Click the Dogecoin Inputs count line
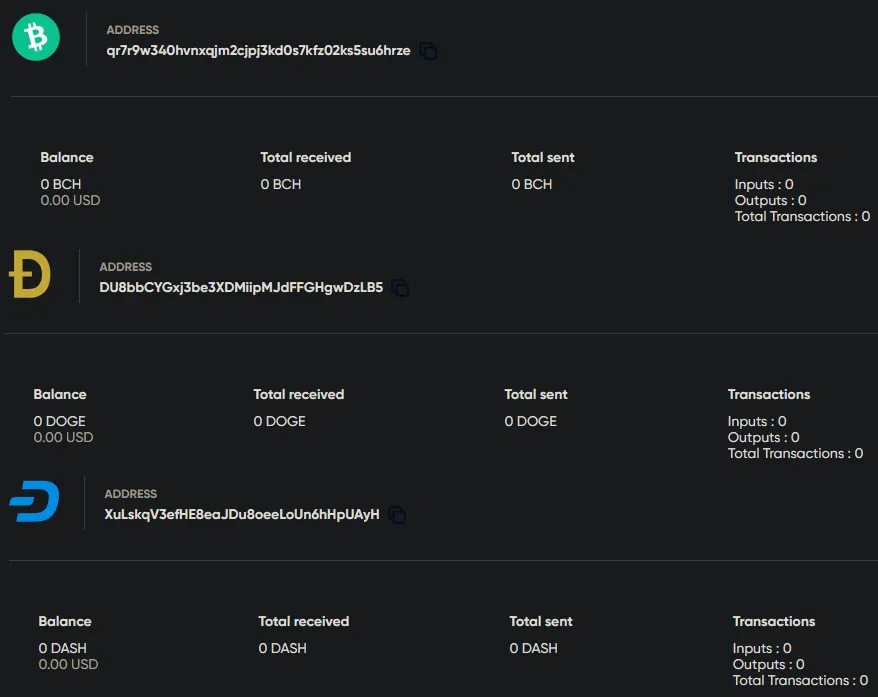Screen dimensions: 878x697 (x=756, y=421)
